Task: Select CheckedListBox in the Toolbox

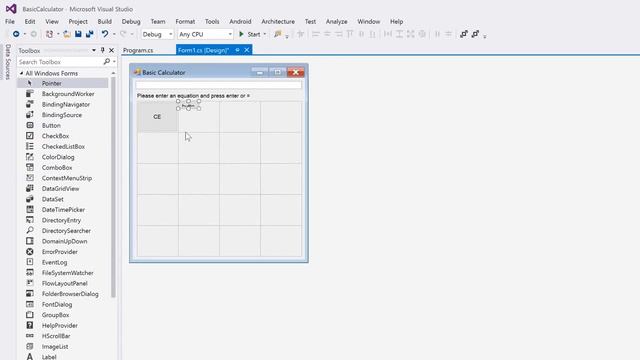Action: (x=63, y=147)
